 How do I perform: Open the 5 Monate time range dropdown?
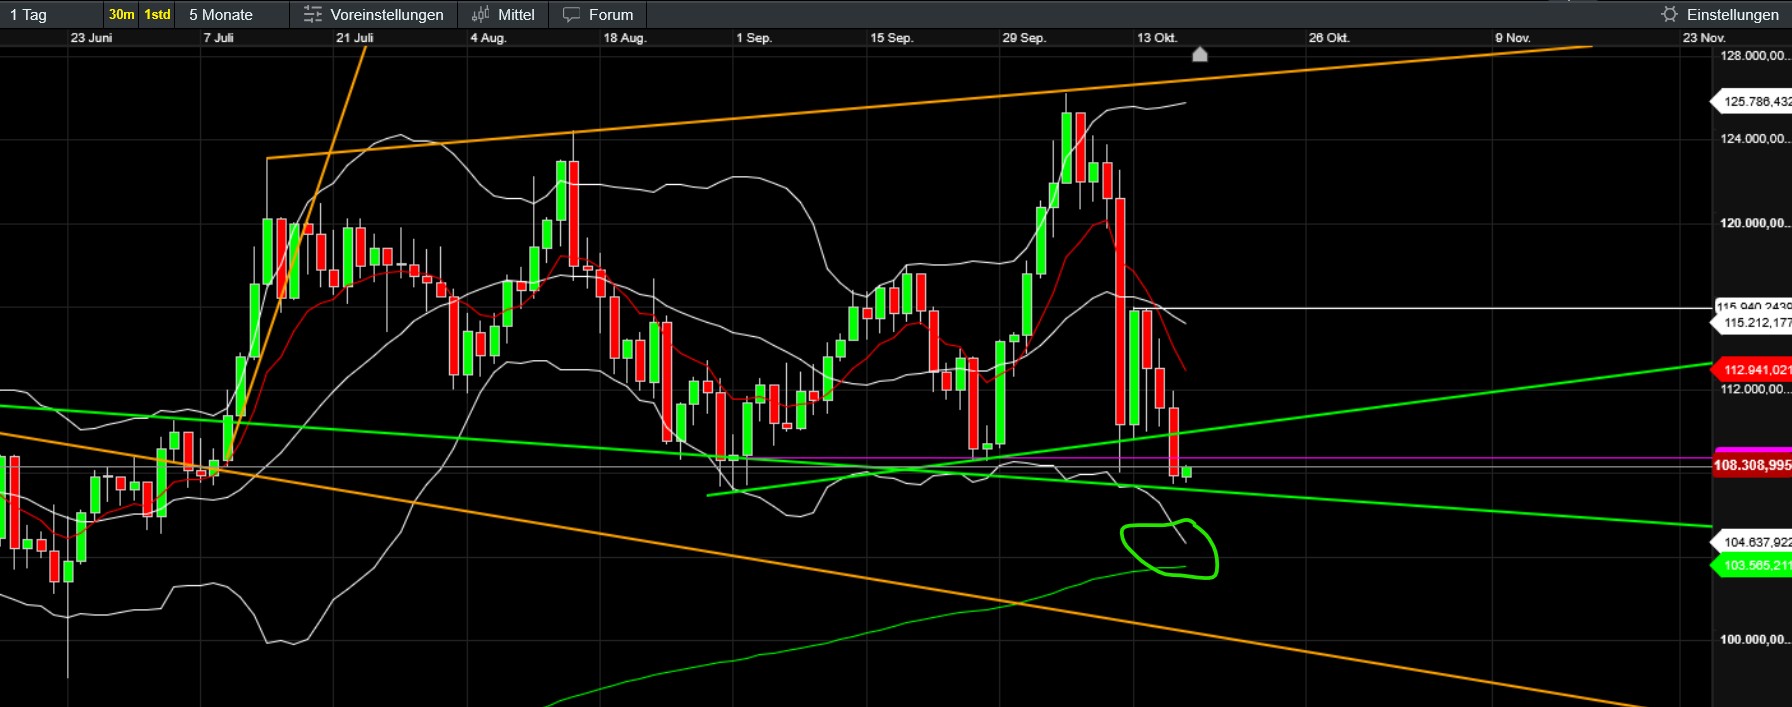pyautogui.click(x=221, y=15)
